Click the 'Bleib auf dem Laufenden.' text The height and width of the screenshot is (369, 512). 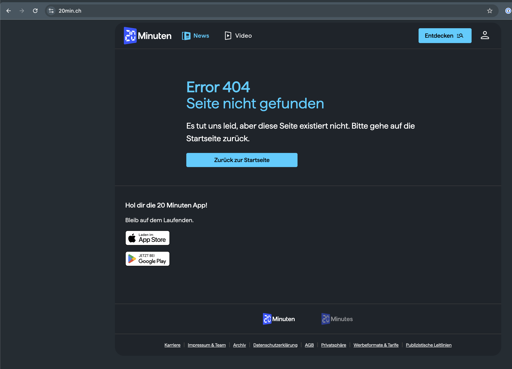pyautogui.click(x=159, y=220)
